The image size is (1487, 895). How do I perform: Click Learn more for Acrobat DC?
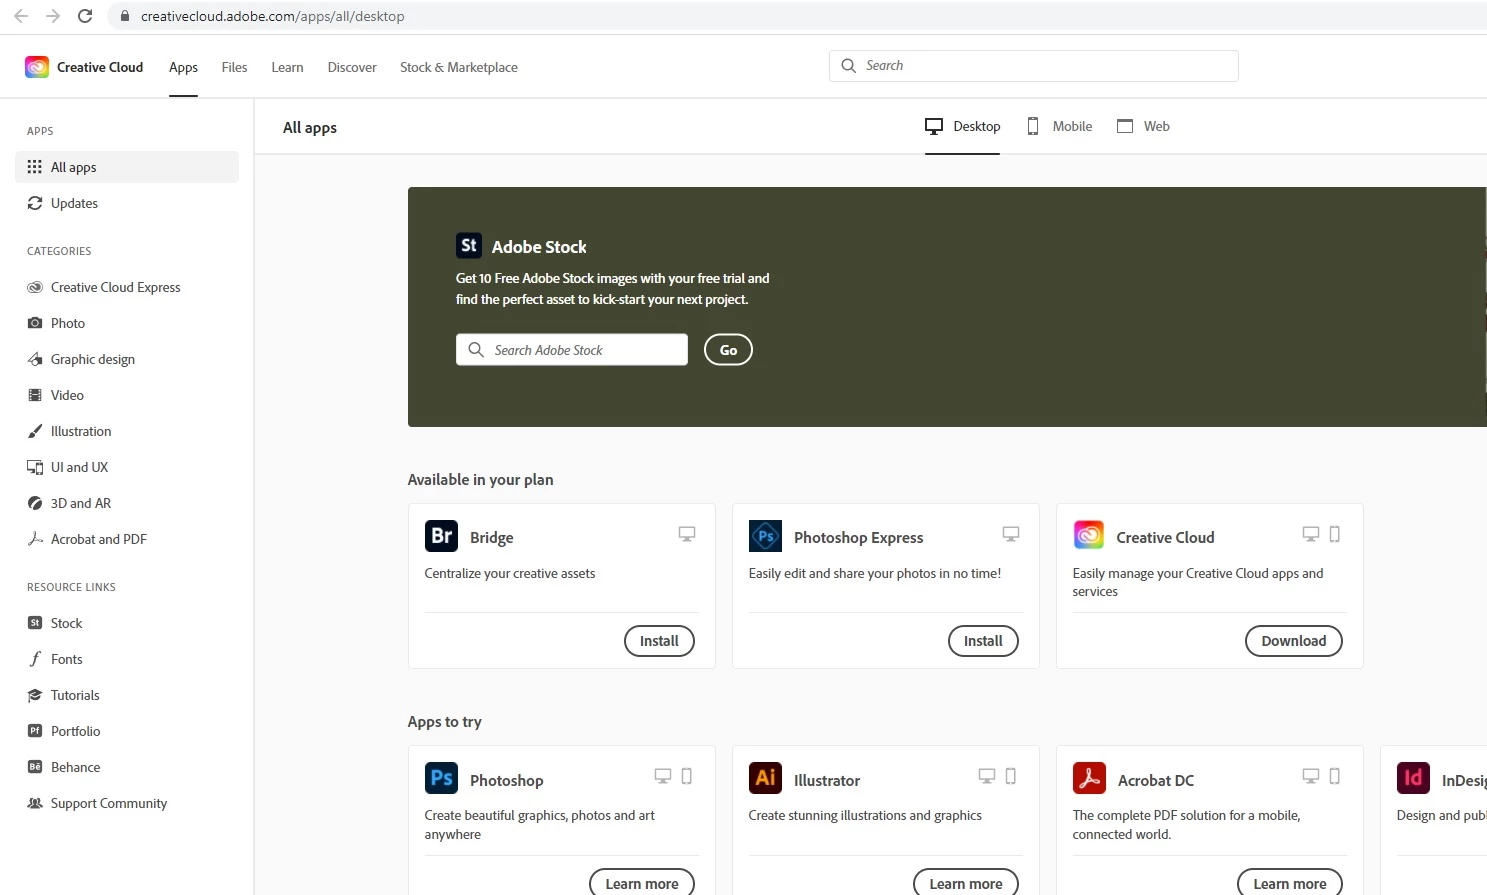1290,883
